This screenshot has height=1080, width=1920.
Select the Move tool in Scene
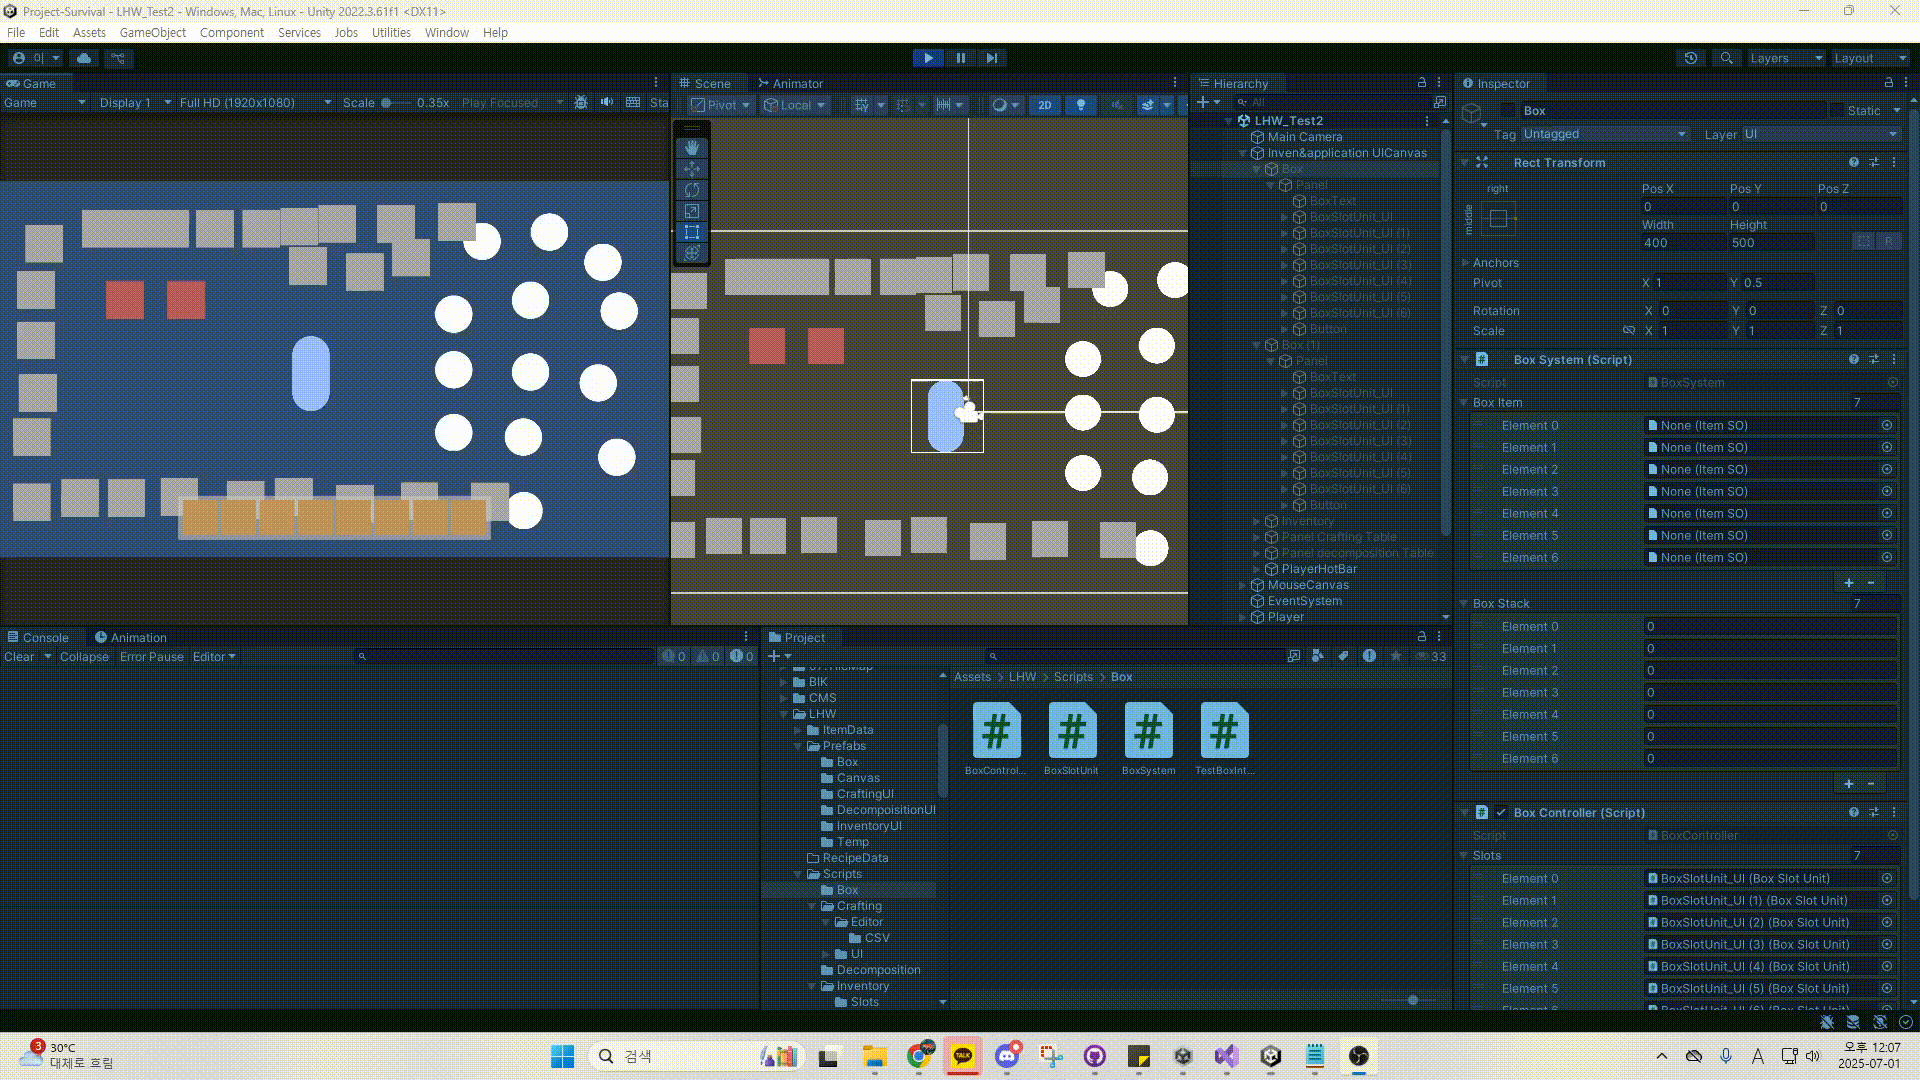[691, 169]
